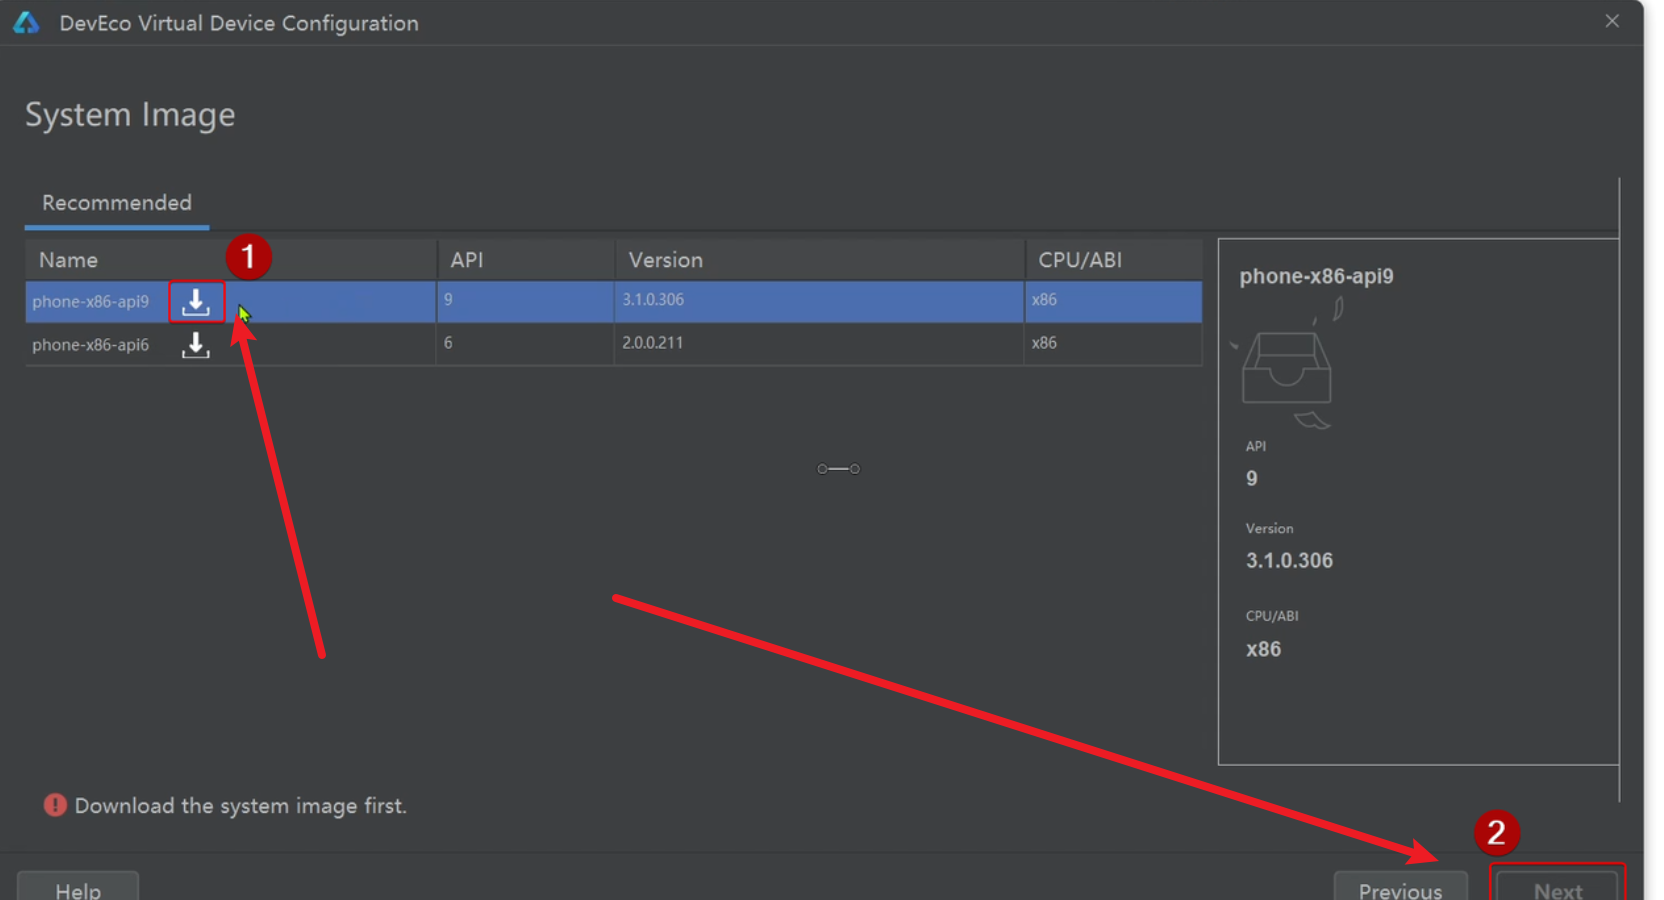The width and height of the screenshot is (1664, 900).
Task: Open Help for the dialog
Action: (x=78, y=888)
